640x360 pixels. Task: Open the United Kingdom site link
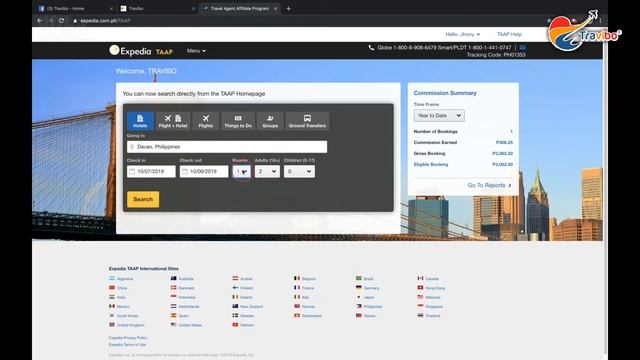[131, 325]
